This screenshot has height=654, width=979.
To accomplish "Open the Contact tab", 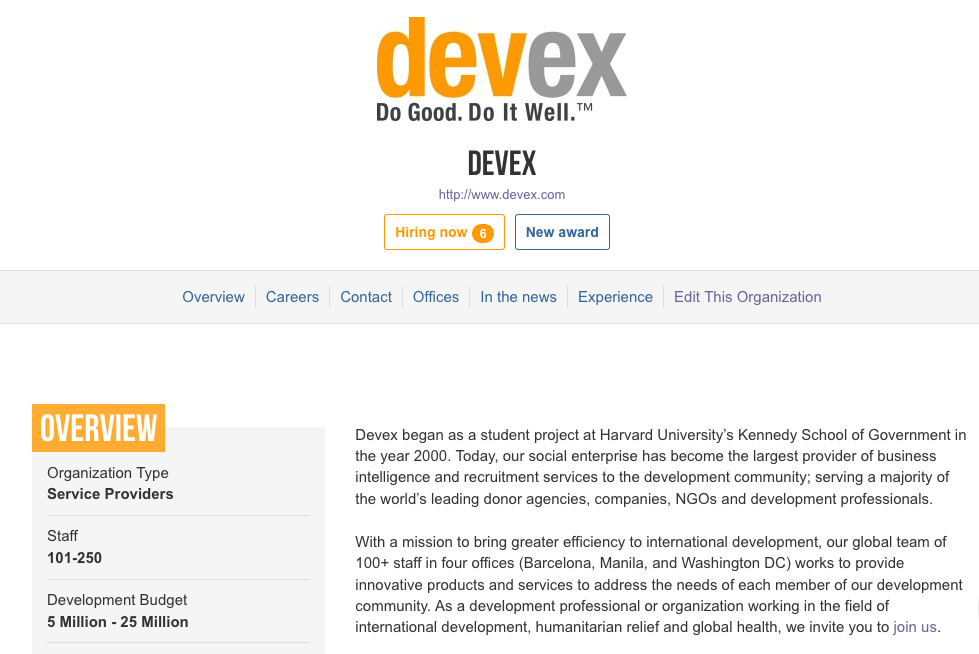I will (x=366, y=297).
